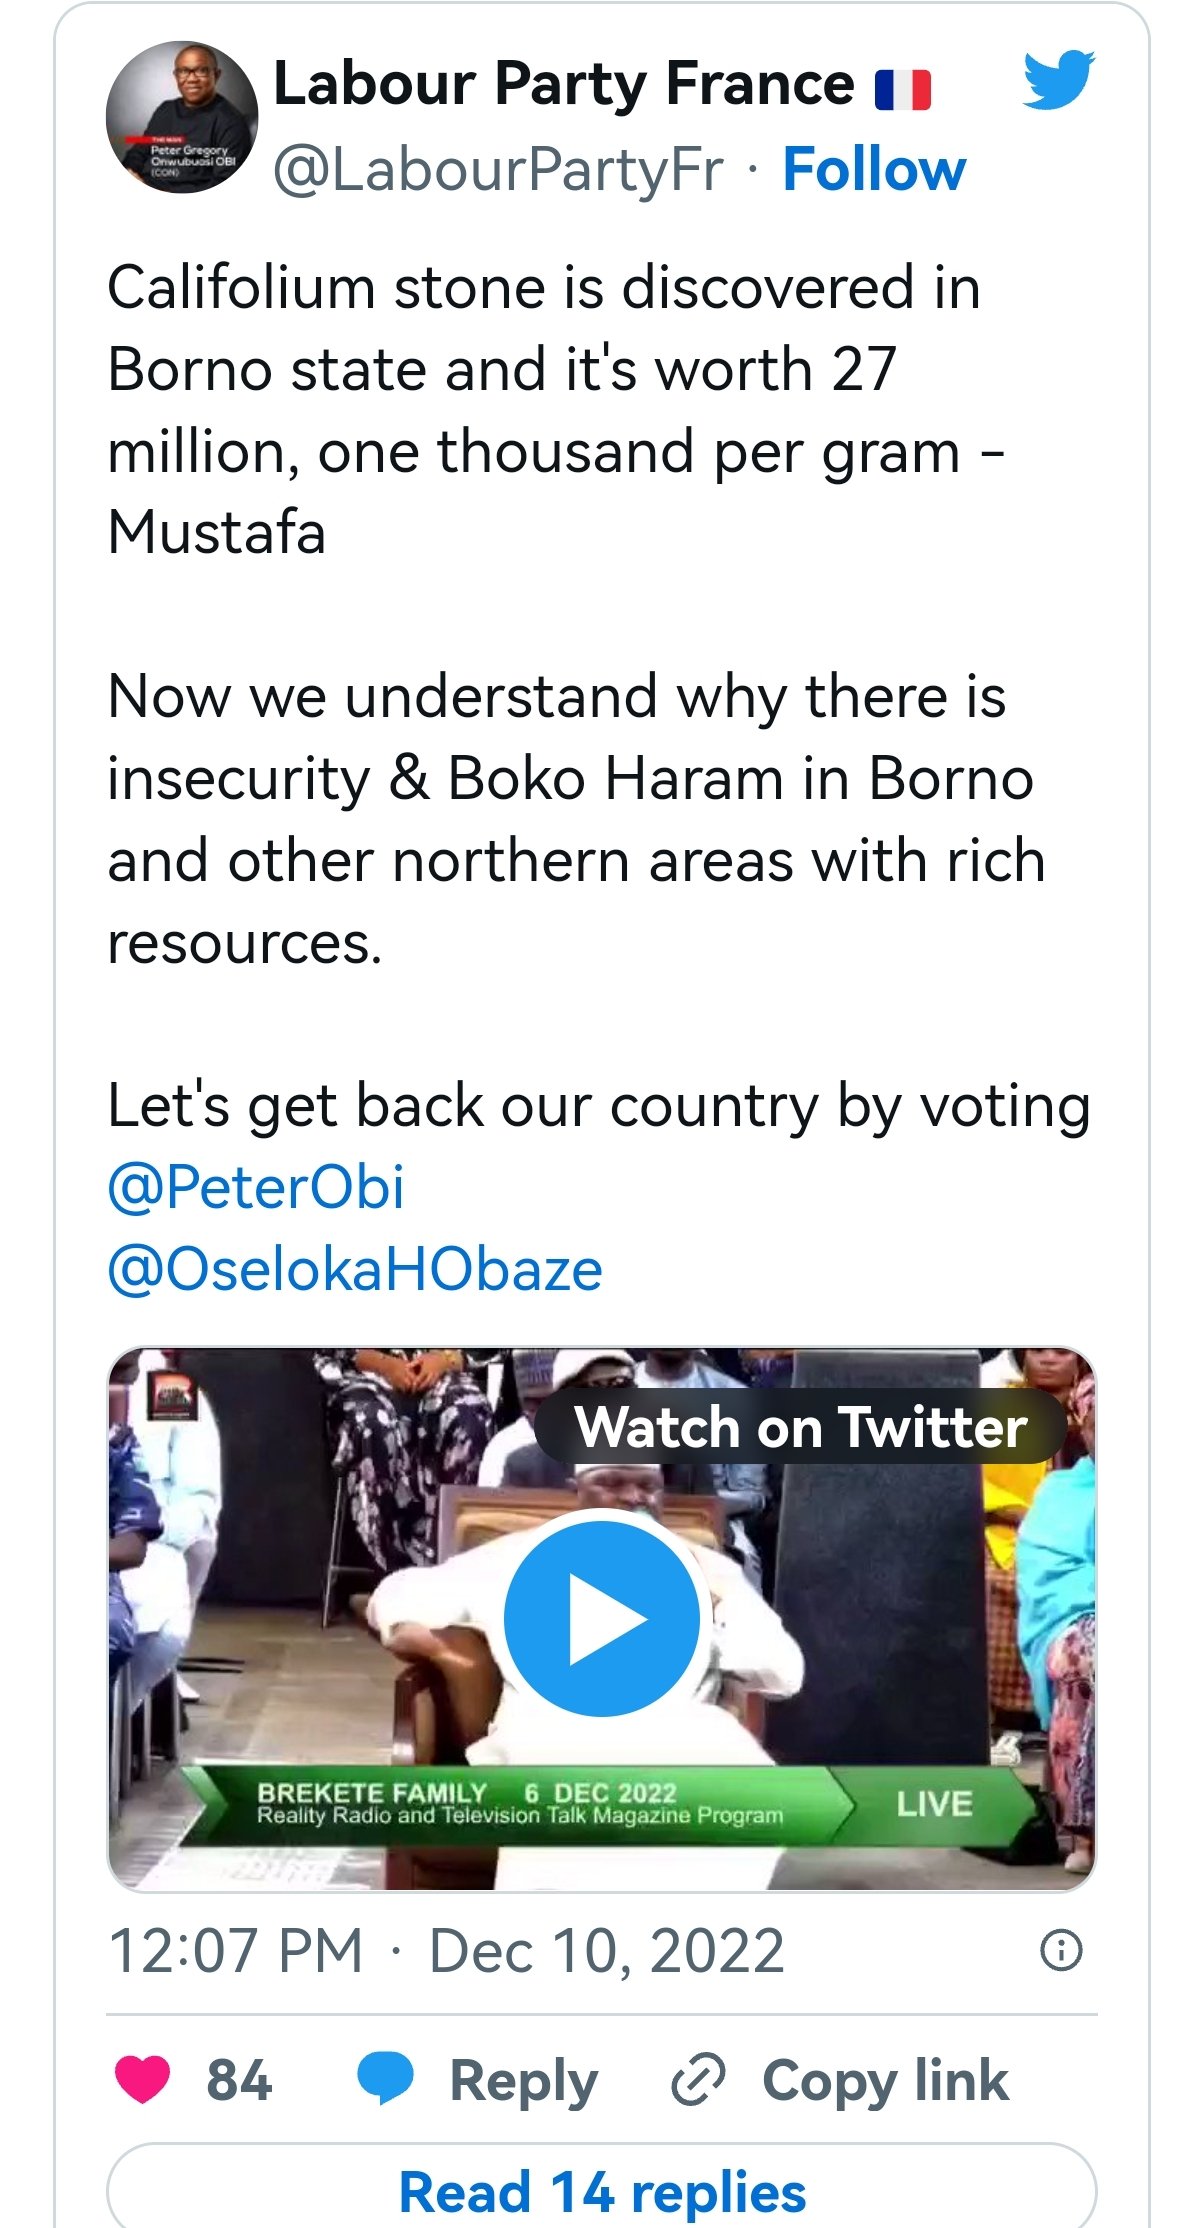Open the @PeterObi mention

(x=256, y=1188)
